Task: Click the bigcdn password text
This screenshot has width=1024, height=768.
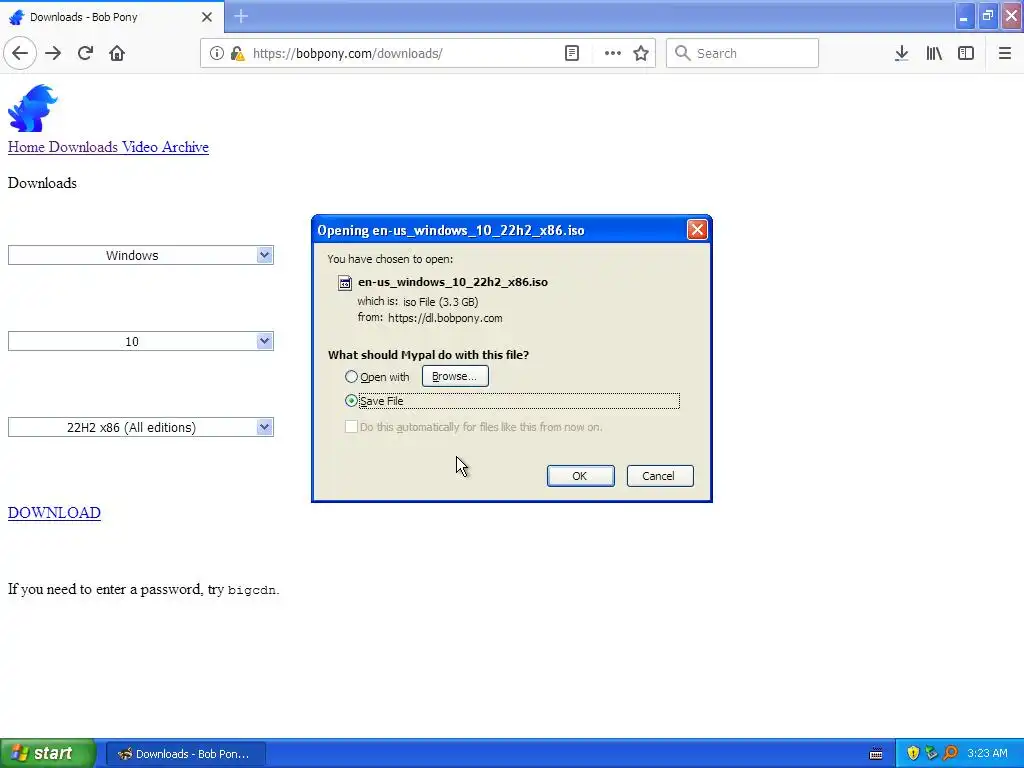Action: [251, 590]
